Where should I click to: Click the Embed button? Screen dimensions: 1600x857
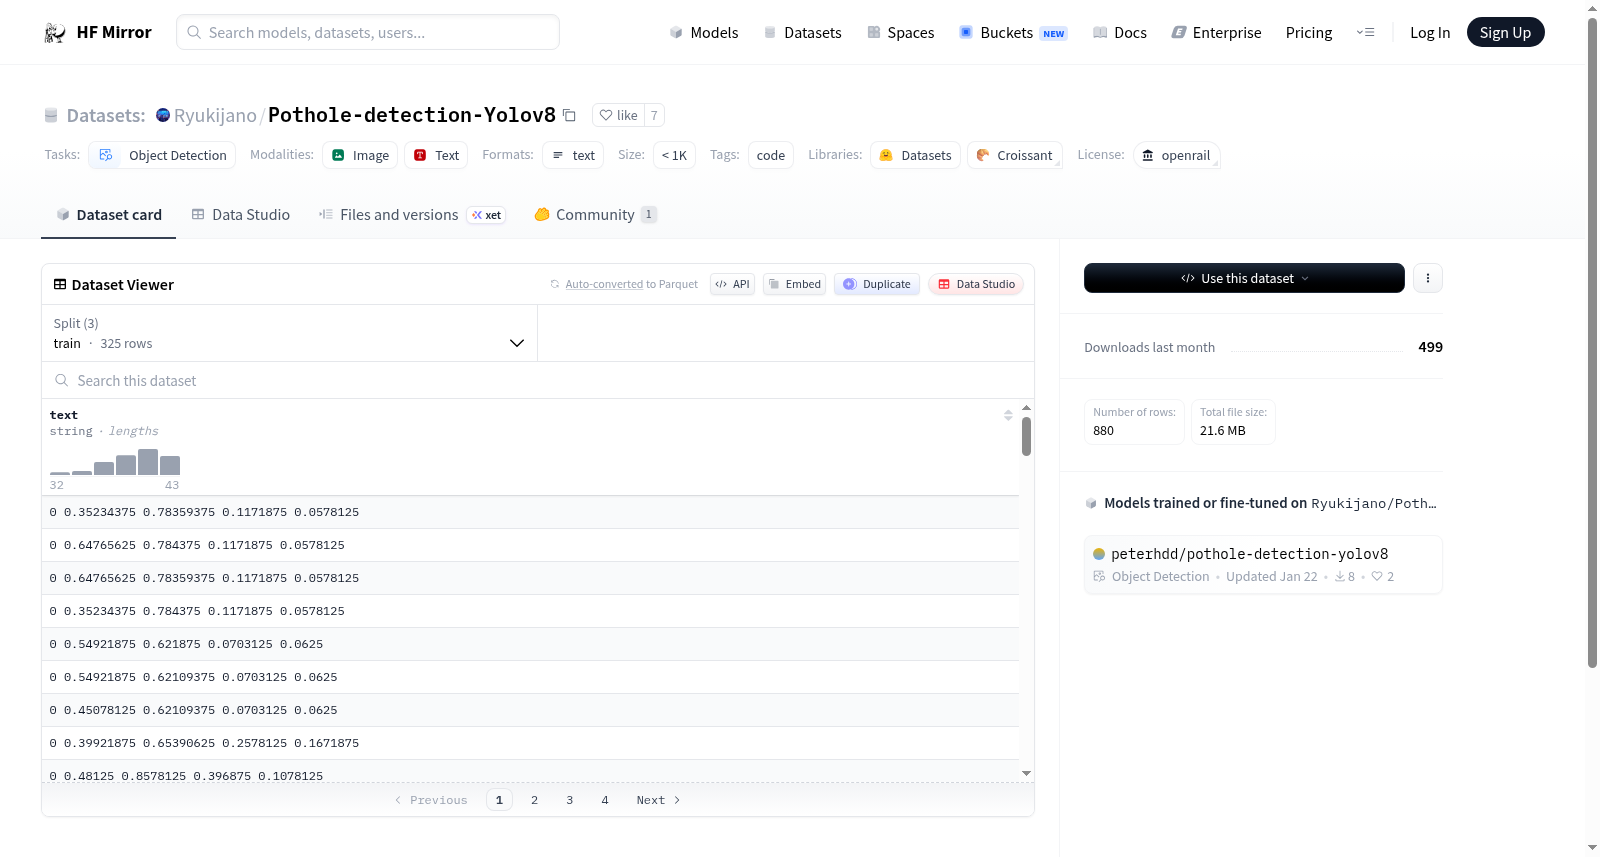click(795, 284)
